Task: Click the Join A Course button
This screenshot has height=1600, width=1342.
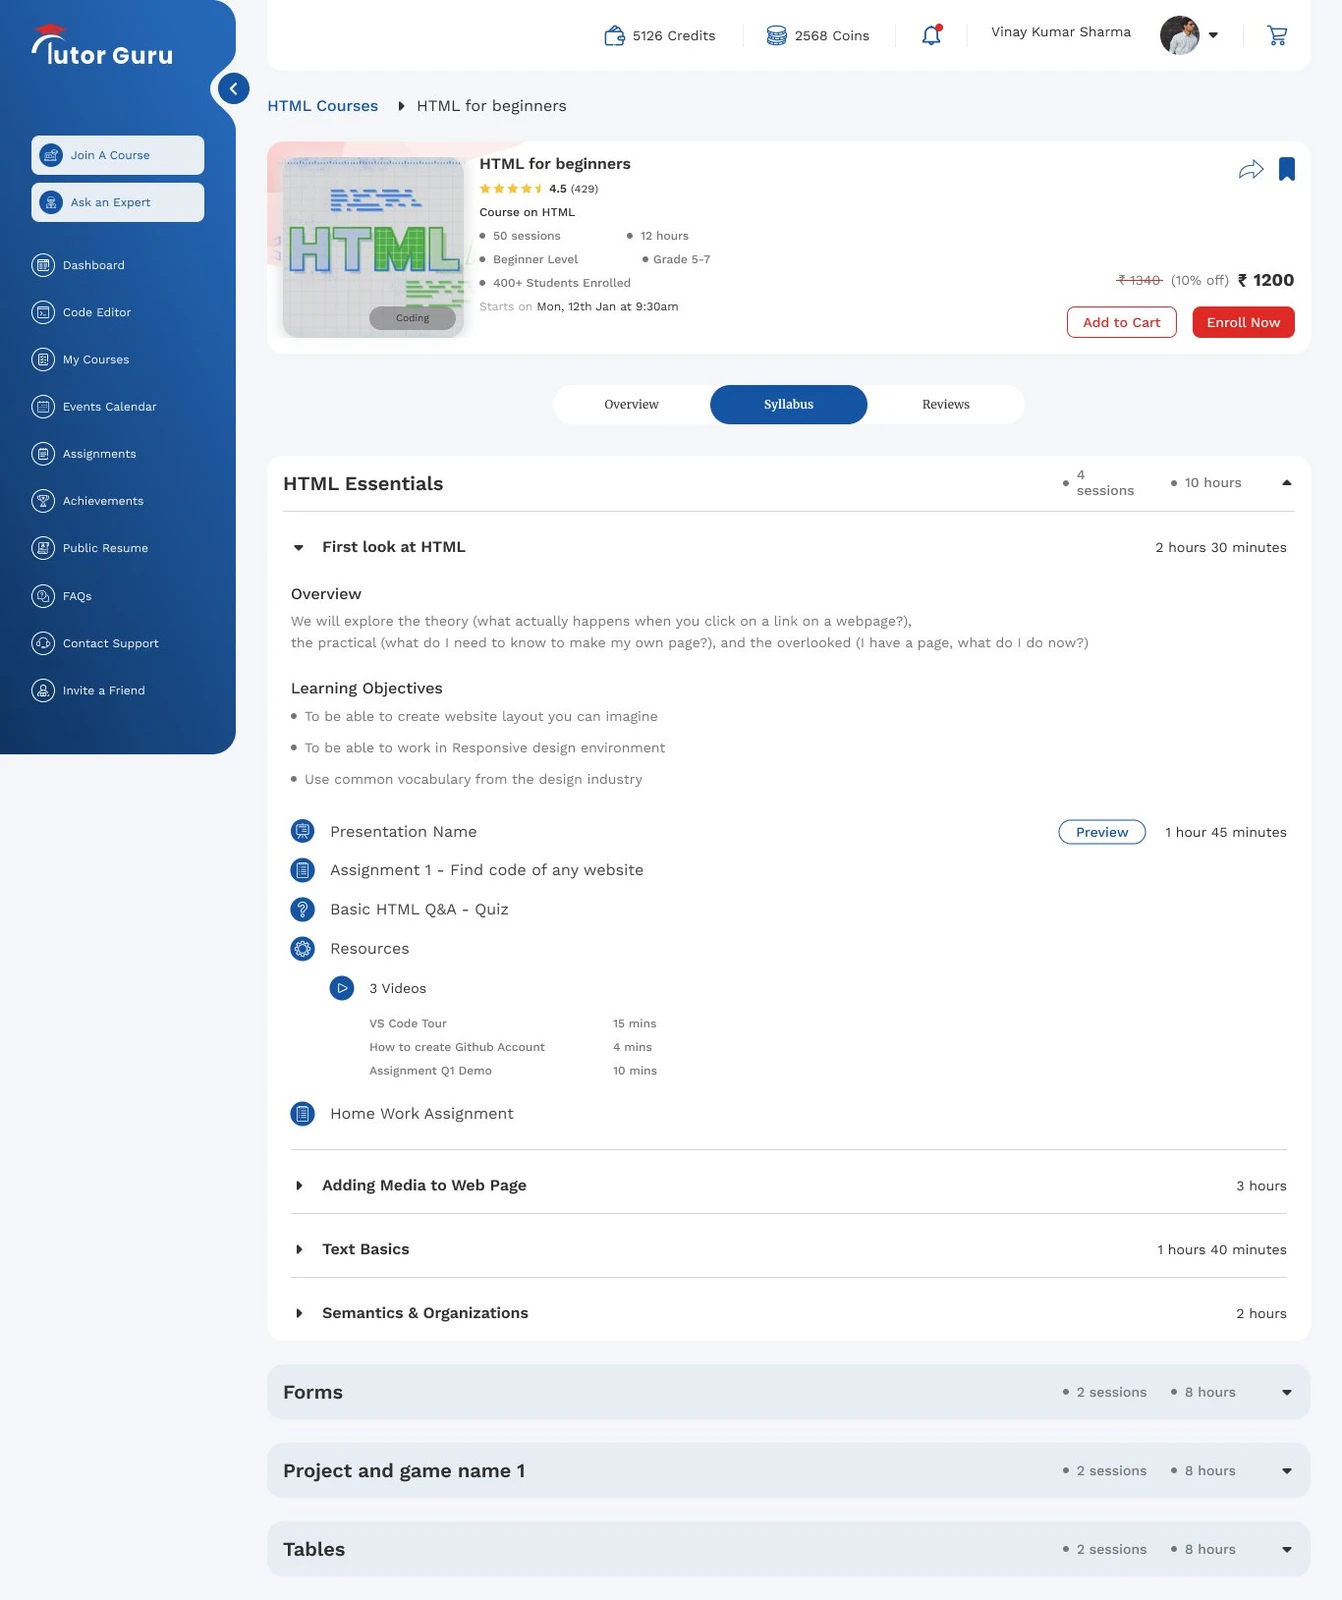Action: pos(118,155)
